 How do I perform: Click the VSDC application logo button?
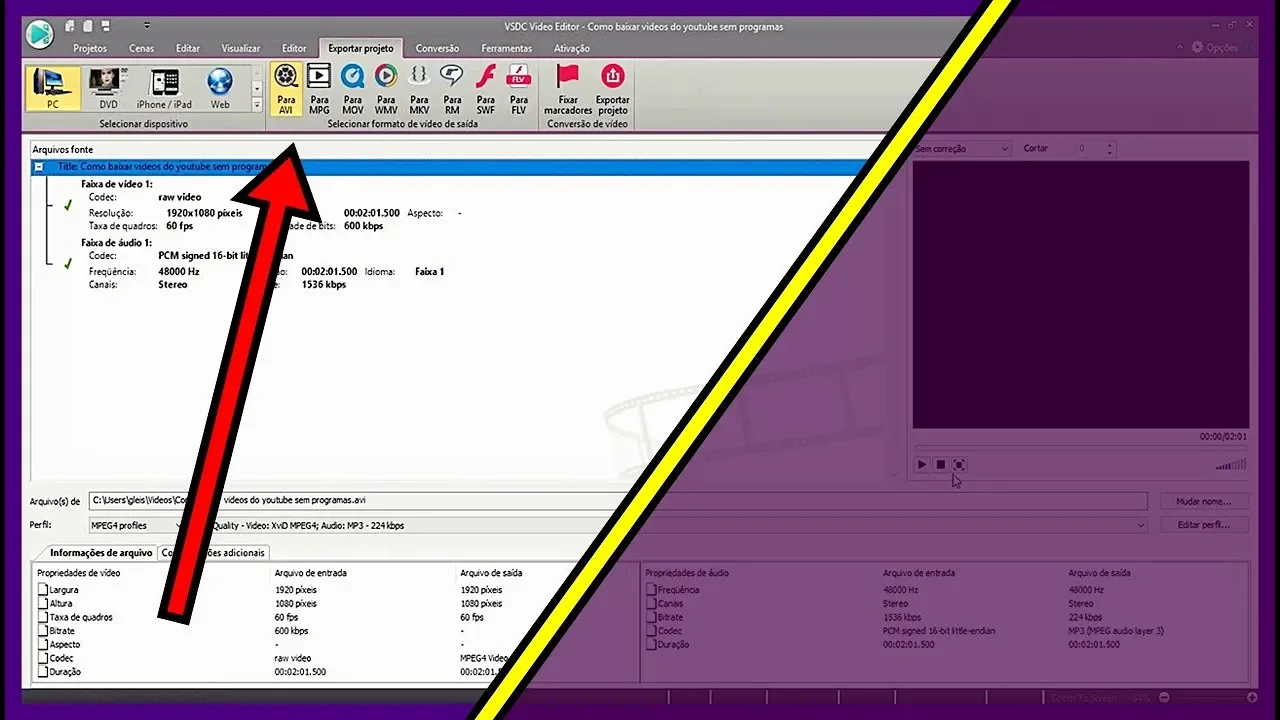[x=39, y=33]
